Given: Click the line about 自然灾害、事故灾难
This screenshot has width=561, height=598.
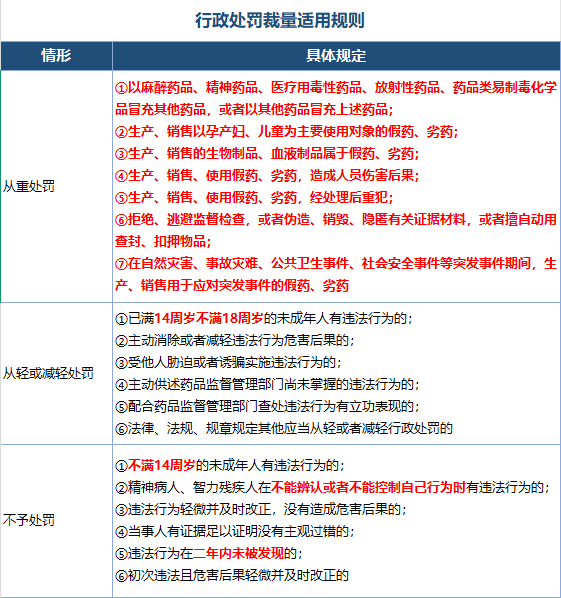Looking at the screenshot, I should (336, 274).
